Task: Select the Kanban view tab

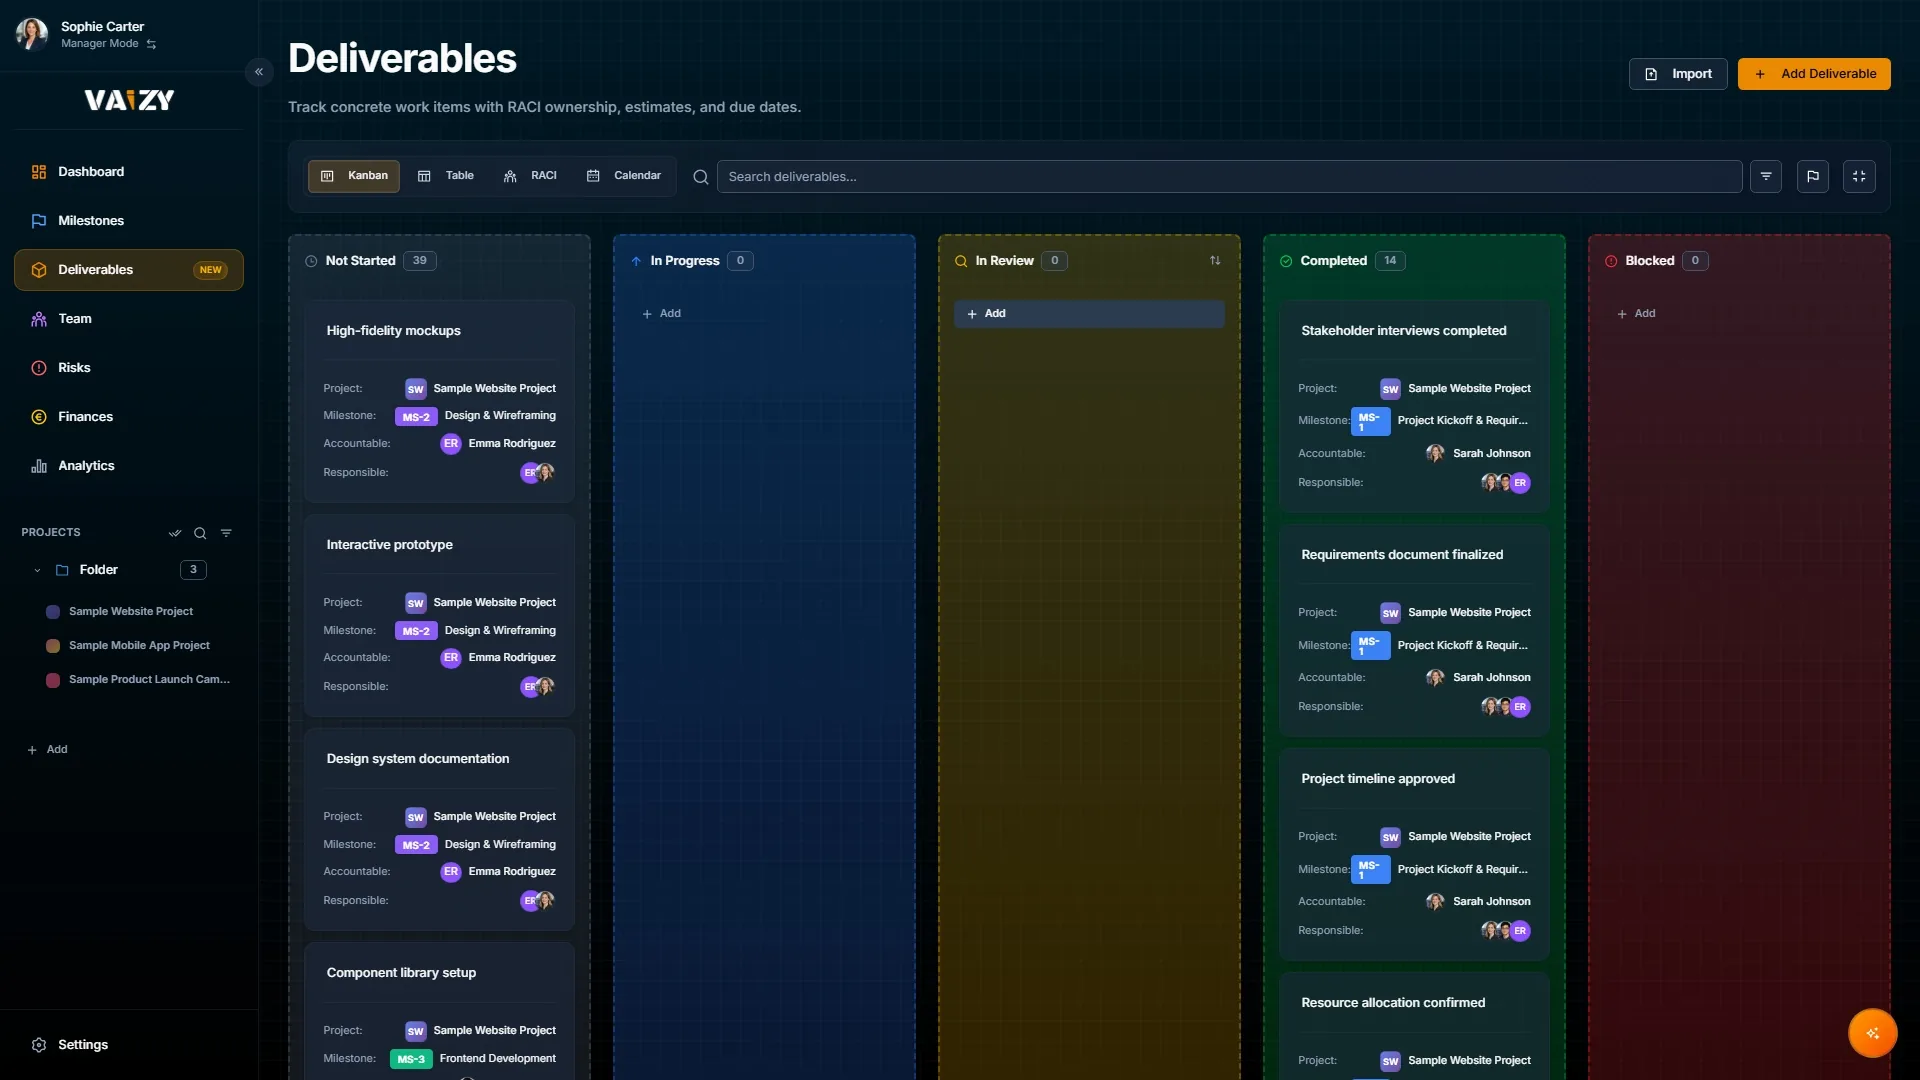Action: click(x=354, y=176)
